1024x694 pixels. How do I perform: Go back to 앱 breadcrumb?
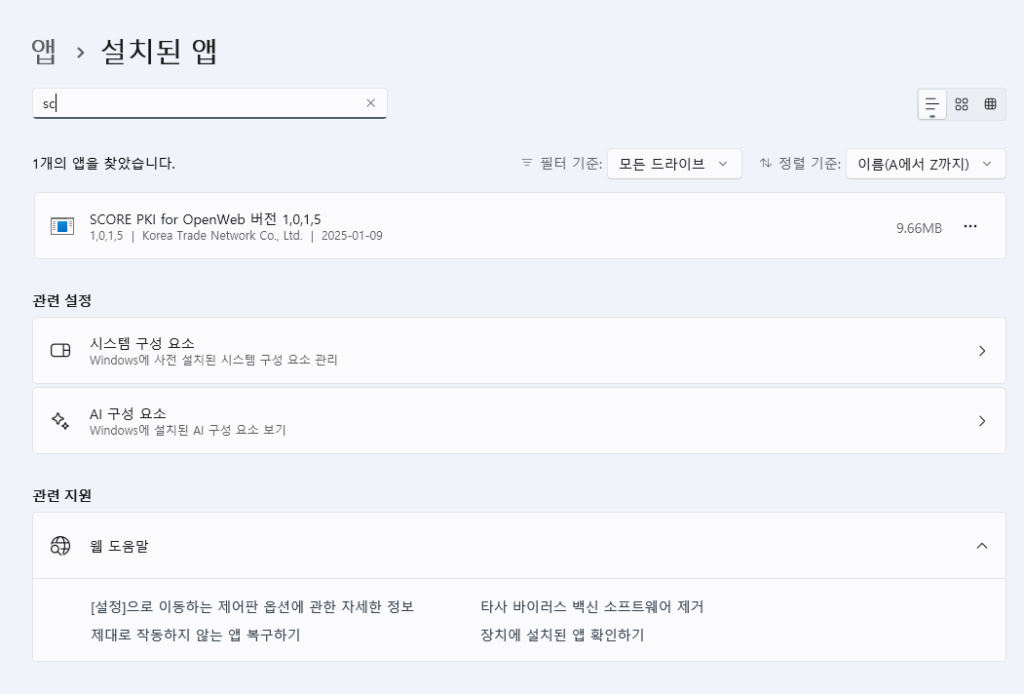(44, 51)
